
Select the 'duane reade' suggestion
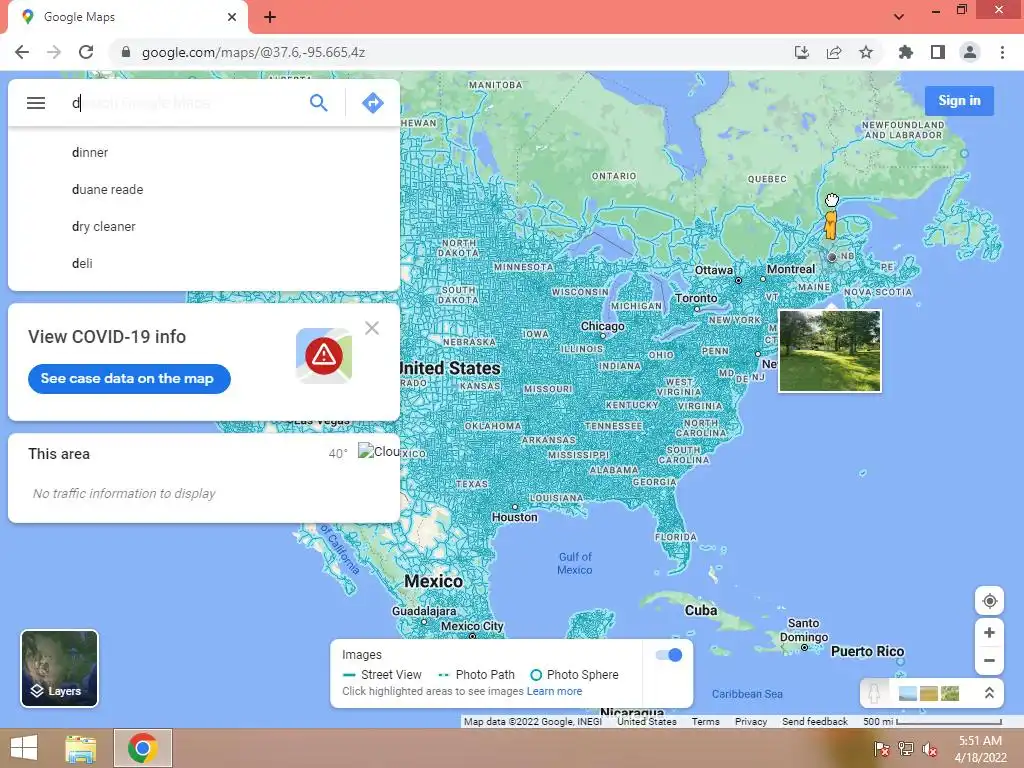204,189
